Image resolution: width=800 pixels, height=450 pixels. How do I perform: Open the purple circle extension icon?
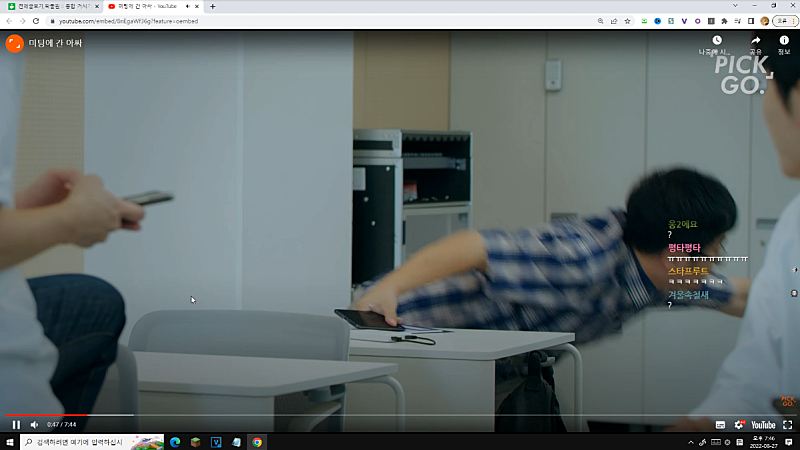click(x=697, y=21)
